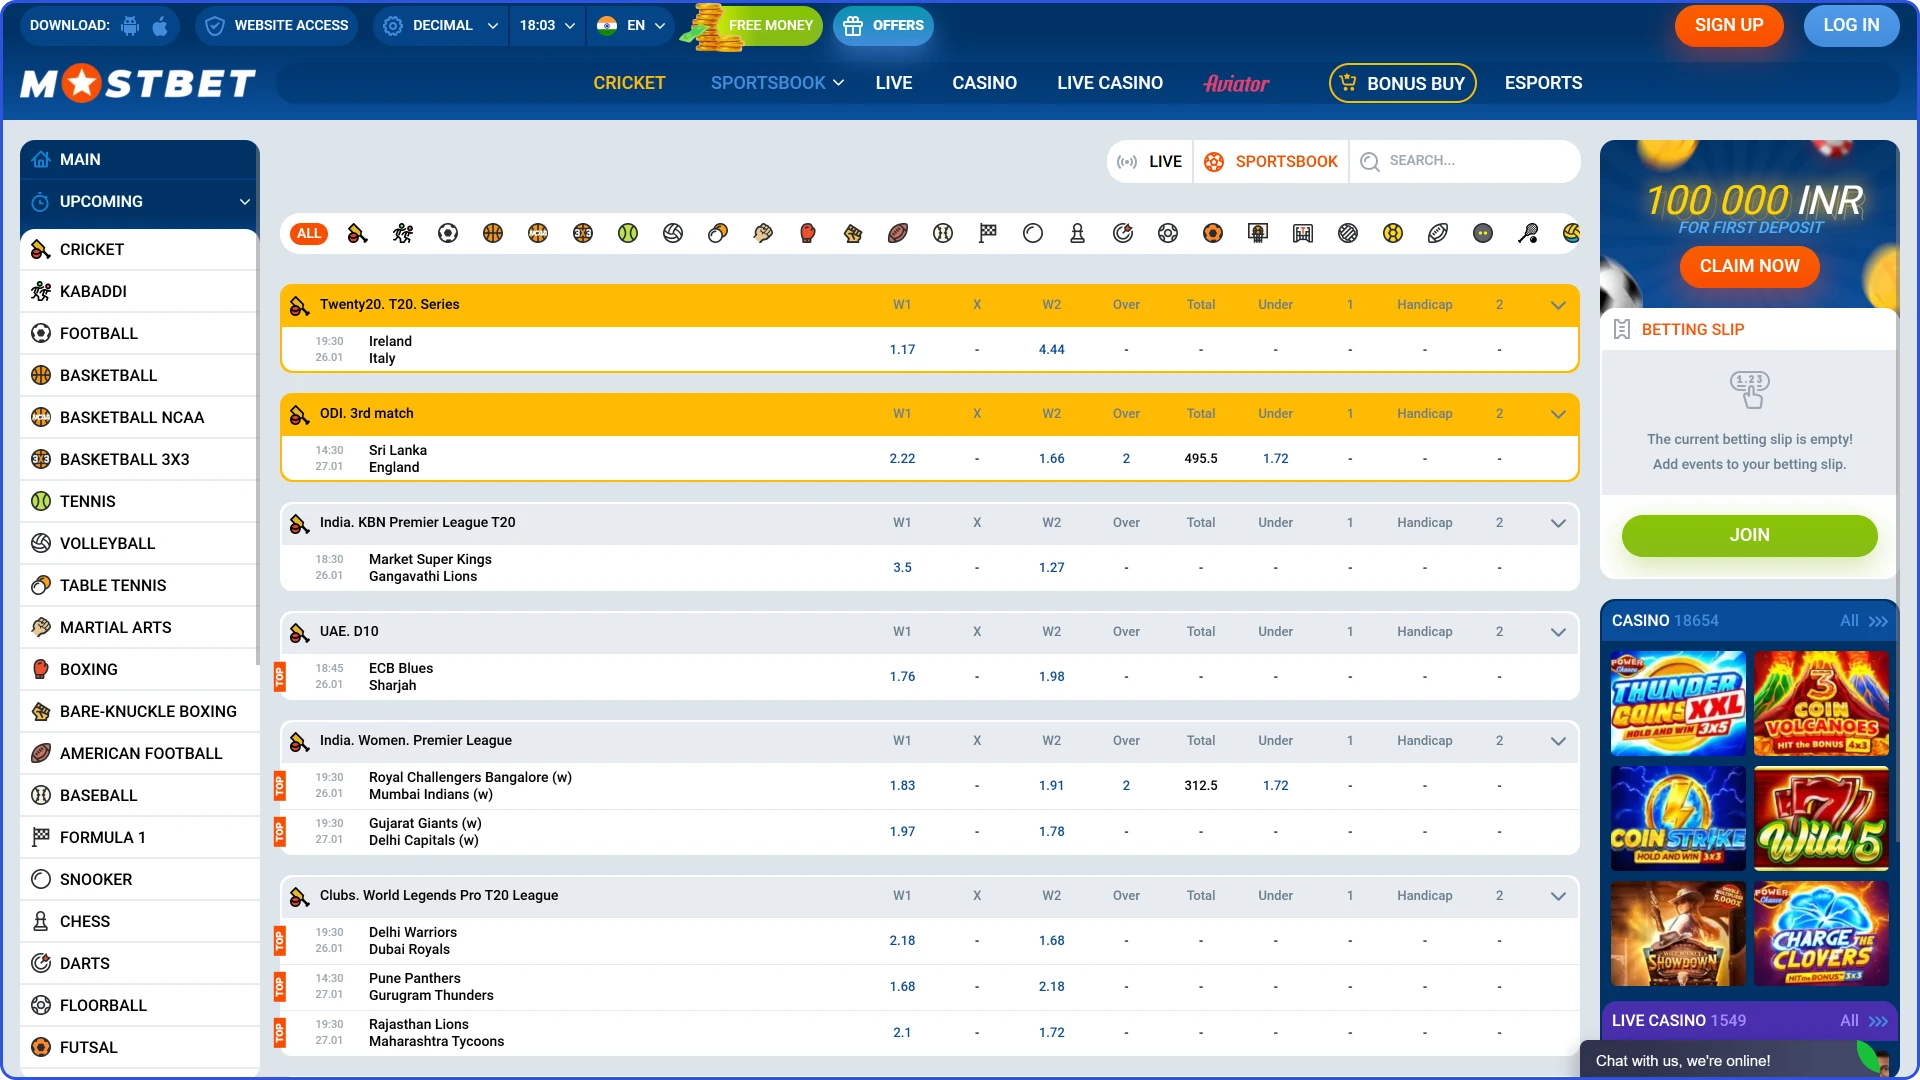Filter by the Formula 1 checkered flag icon
Screen dimensions: 1920x1080
[987, 233]
